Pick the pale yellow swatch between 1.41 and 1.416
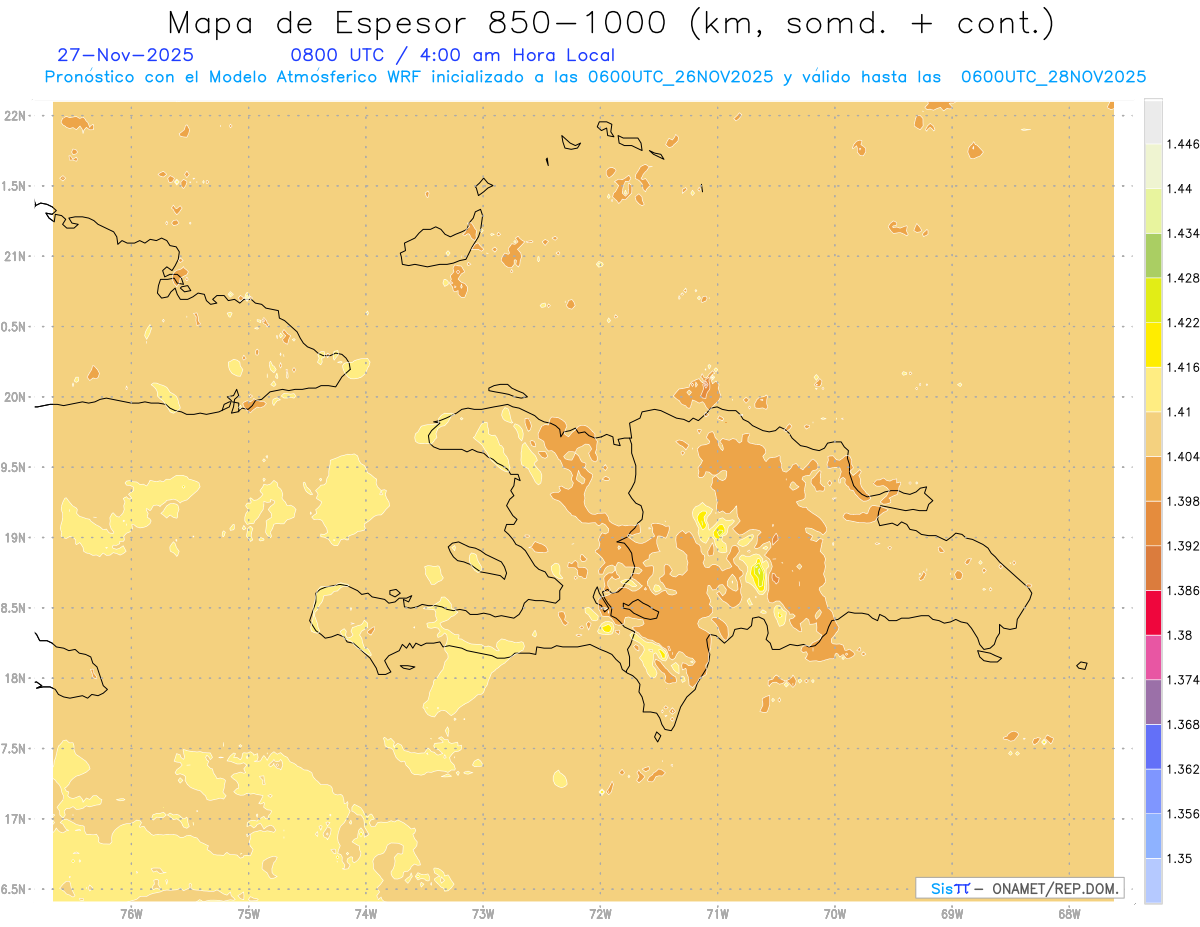This screenshot has height=927, width=1200. click(1153, 389)
